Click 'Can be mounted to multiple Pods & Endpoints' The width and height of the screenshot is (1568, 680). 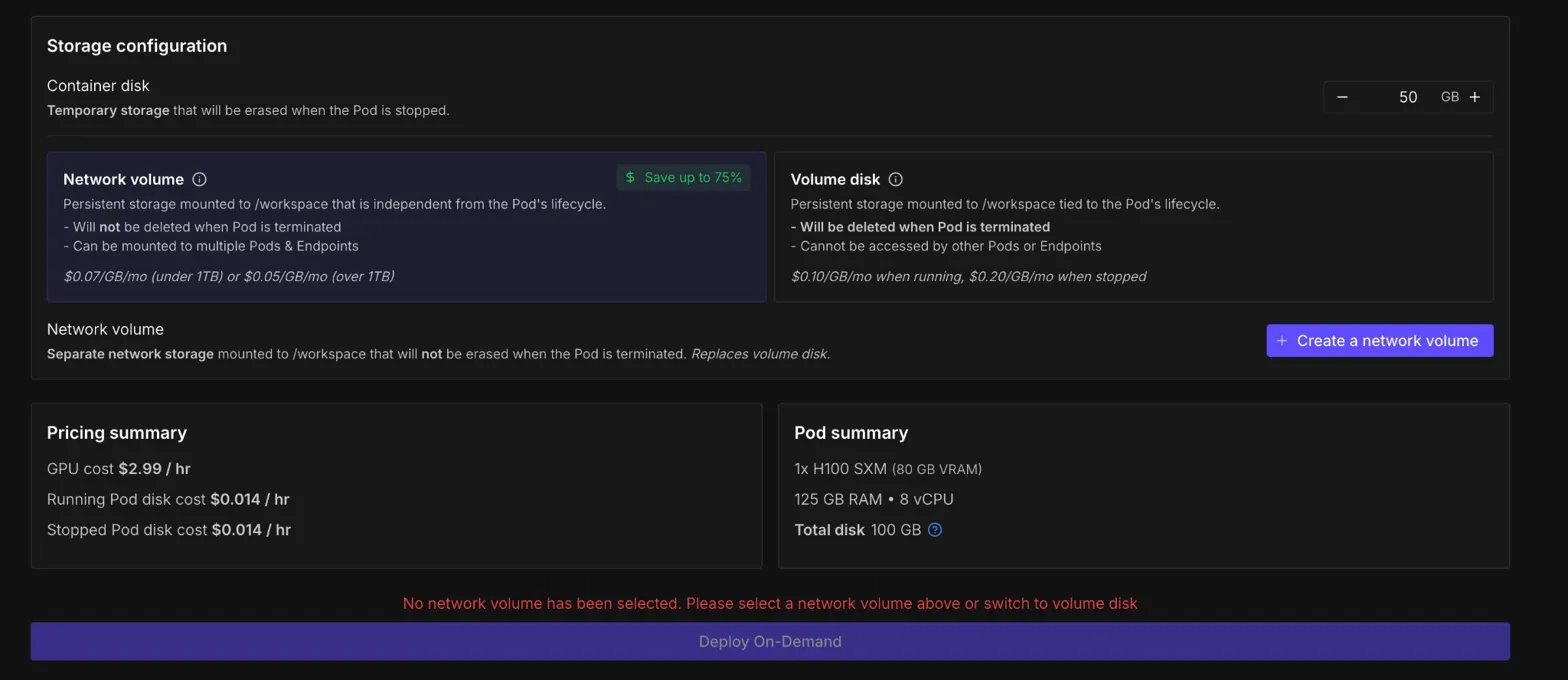[x=211, y=246]
